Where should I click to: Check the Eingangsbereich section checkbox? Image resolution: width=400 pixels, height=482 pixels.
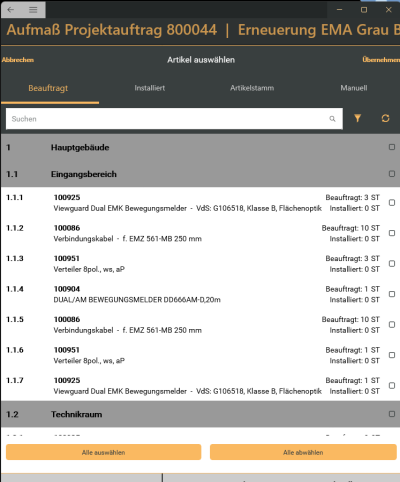392,174
